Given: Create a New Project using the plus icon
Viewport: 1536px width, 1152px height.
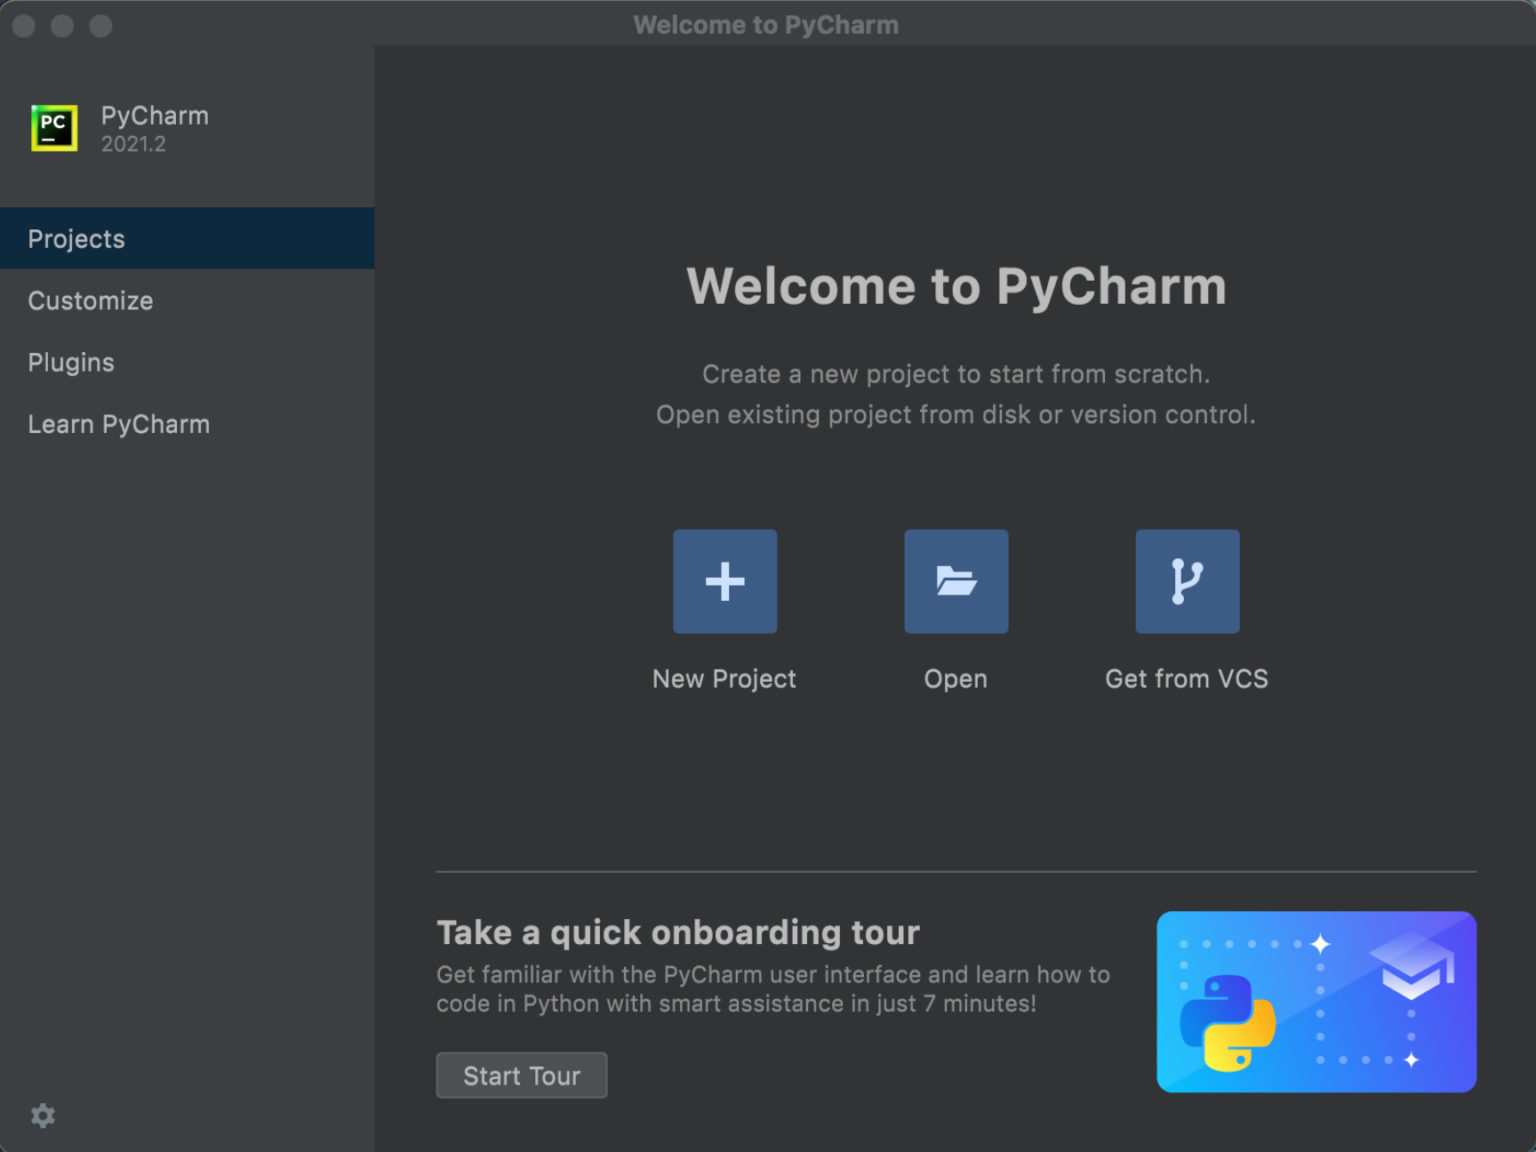Looking at the screenshot, I should coord(724,581).
